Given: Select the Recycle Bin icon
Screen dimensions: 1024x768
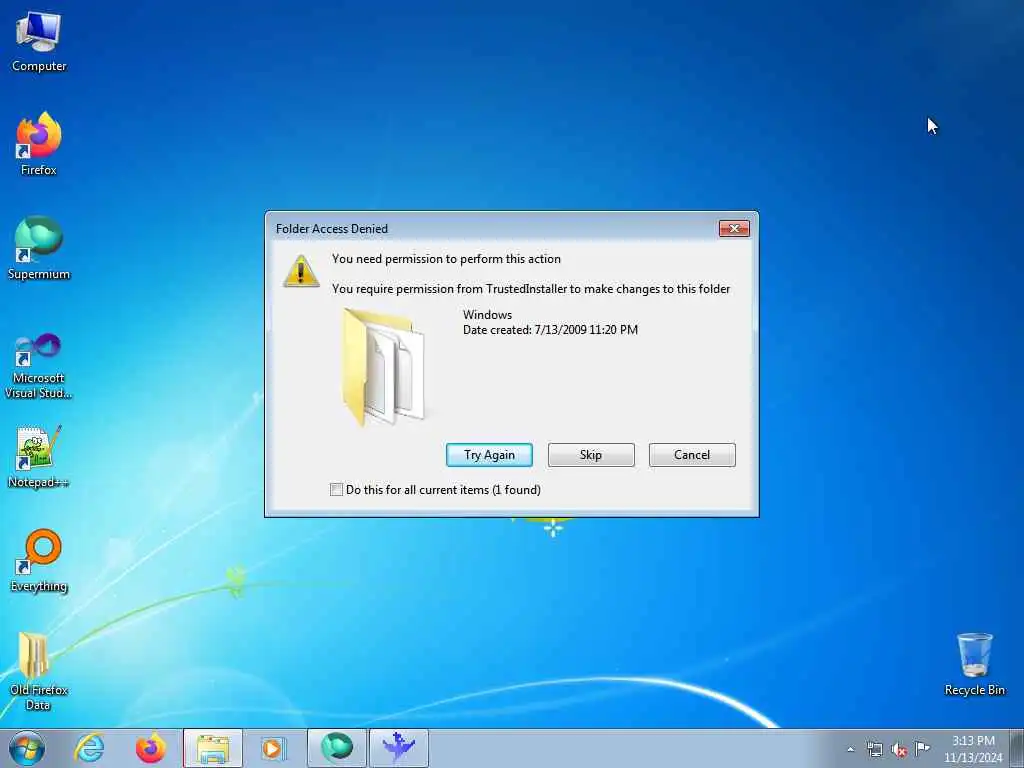Looking at the screenshot, I should (974, 664).
